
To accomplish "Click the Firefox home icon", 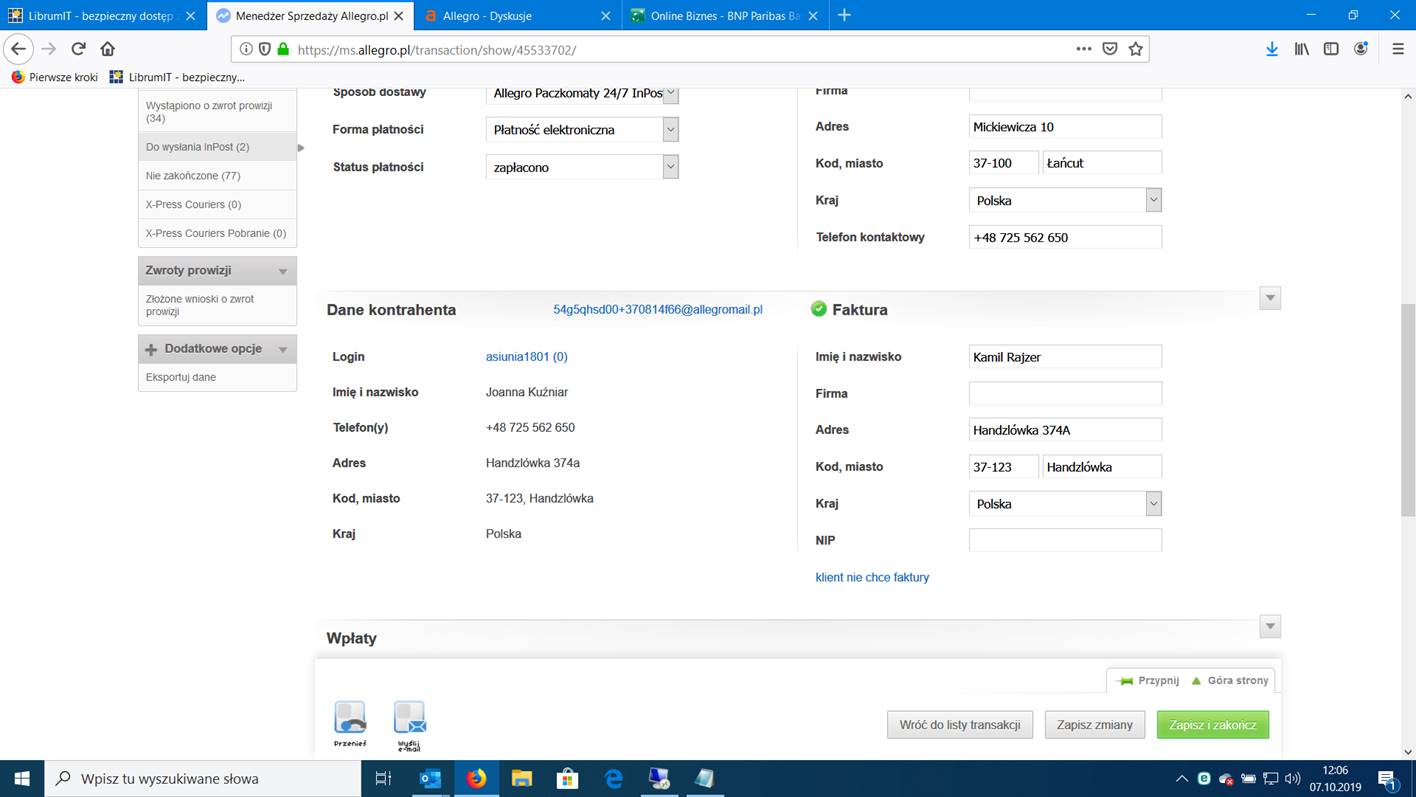I will coord(108,49).
